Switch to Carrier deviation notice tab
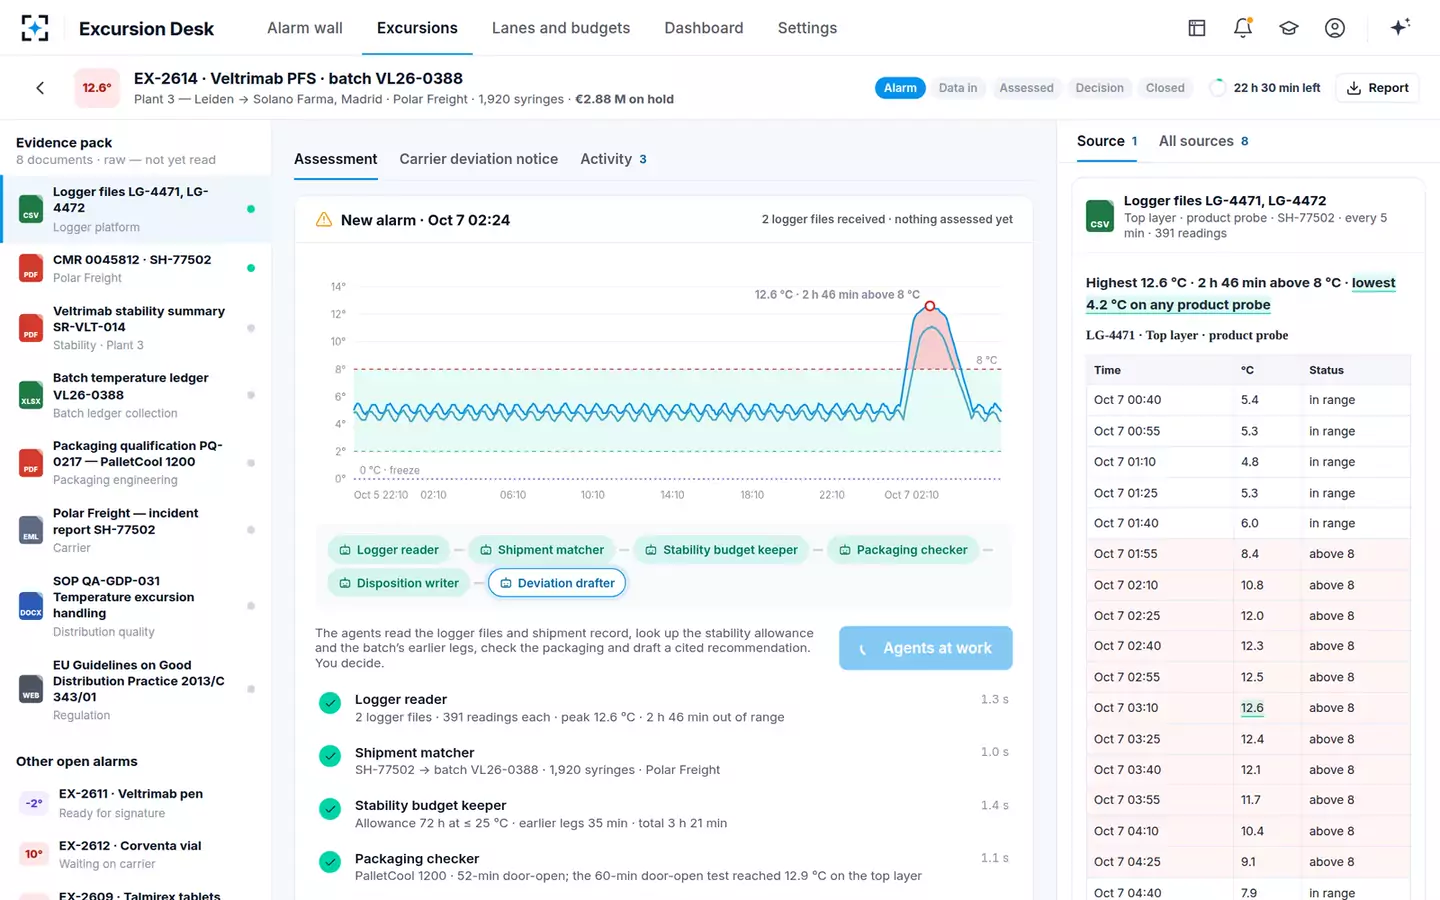The width and height of the screenshot is (1440, 900). [x=479, y=159]
